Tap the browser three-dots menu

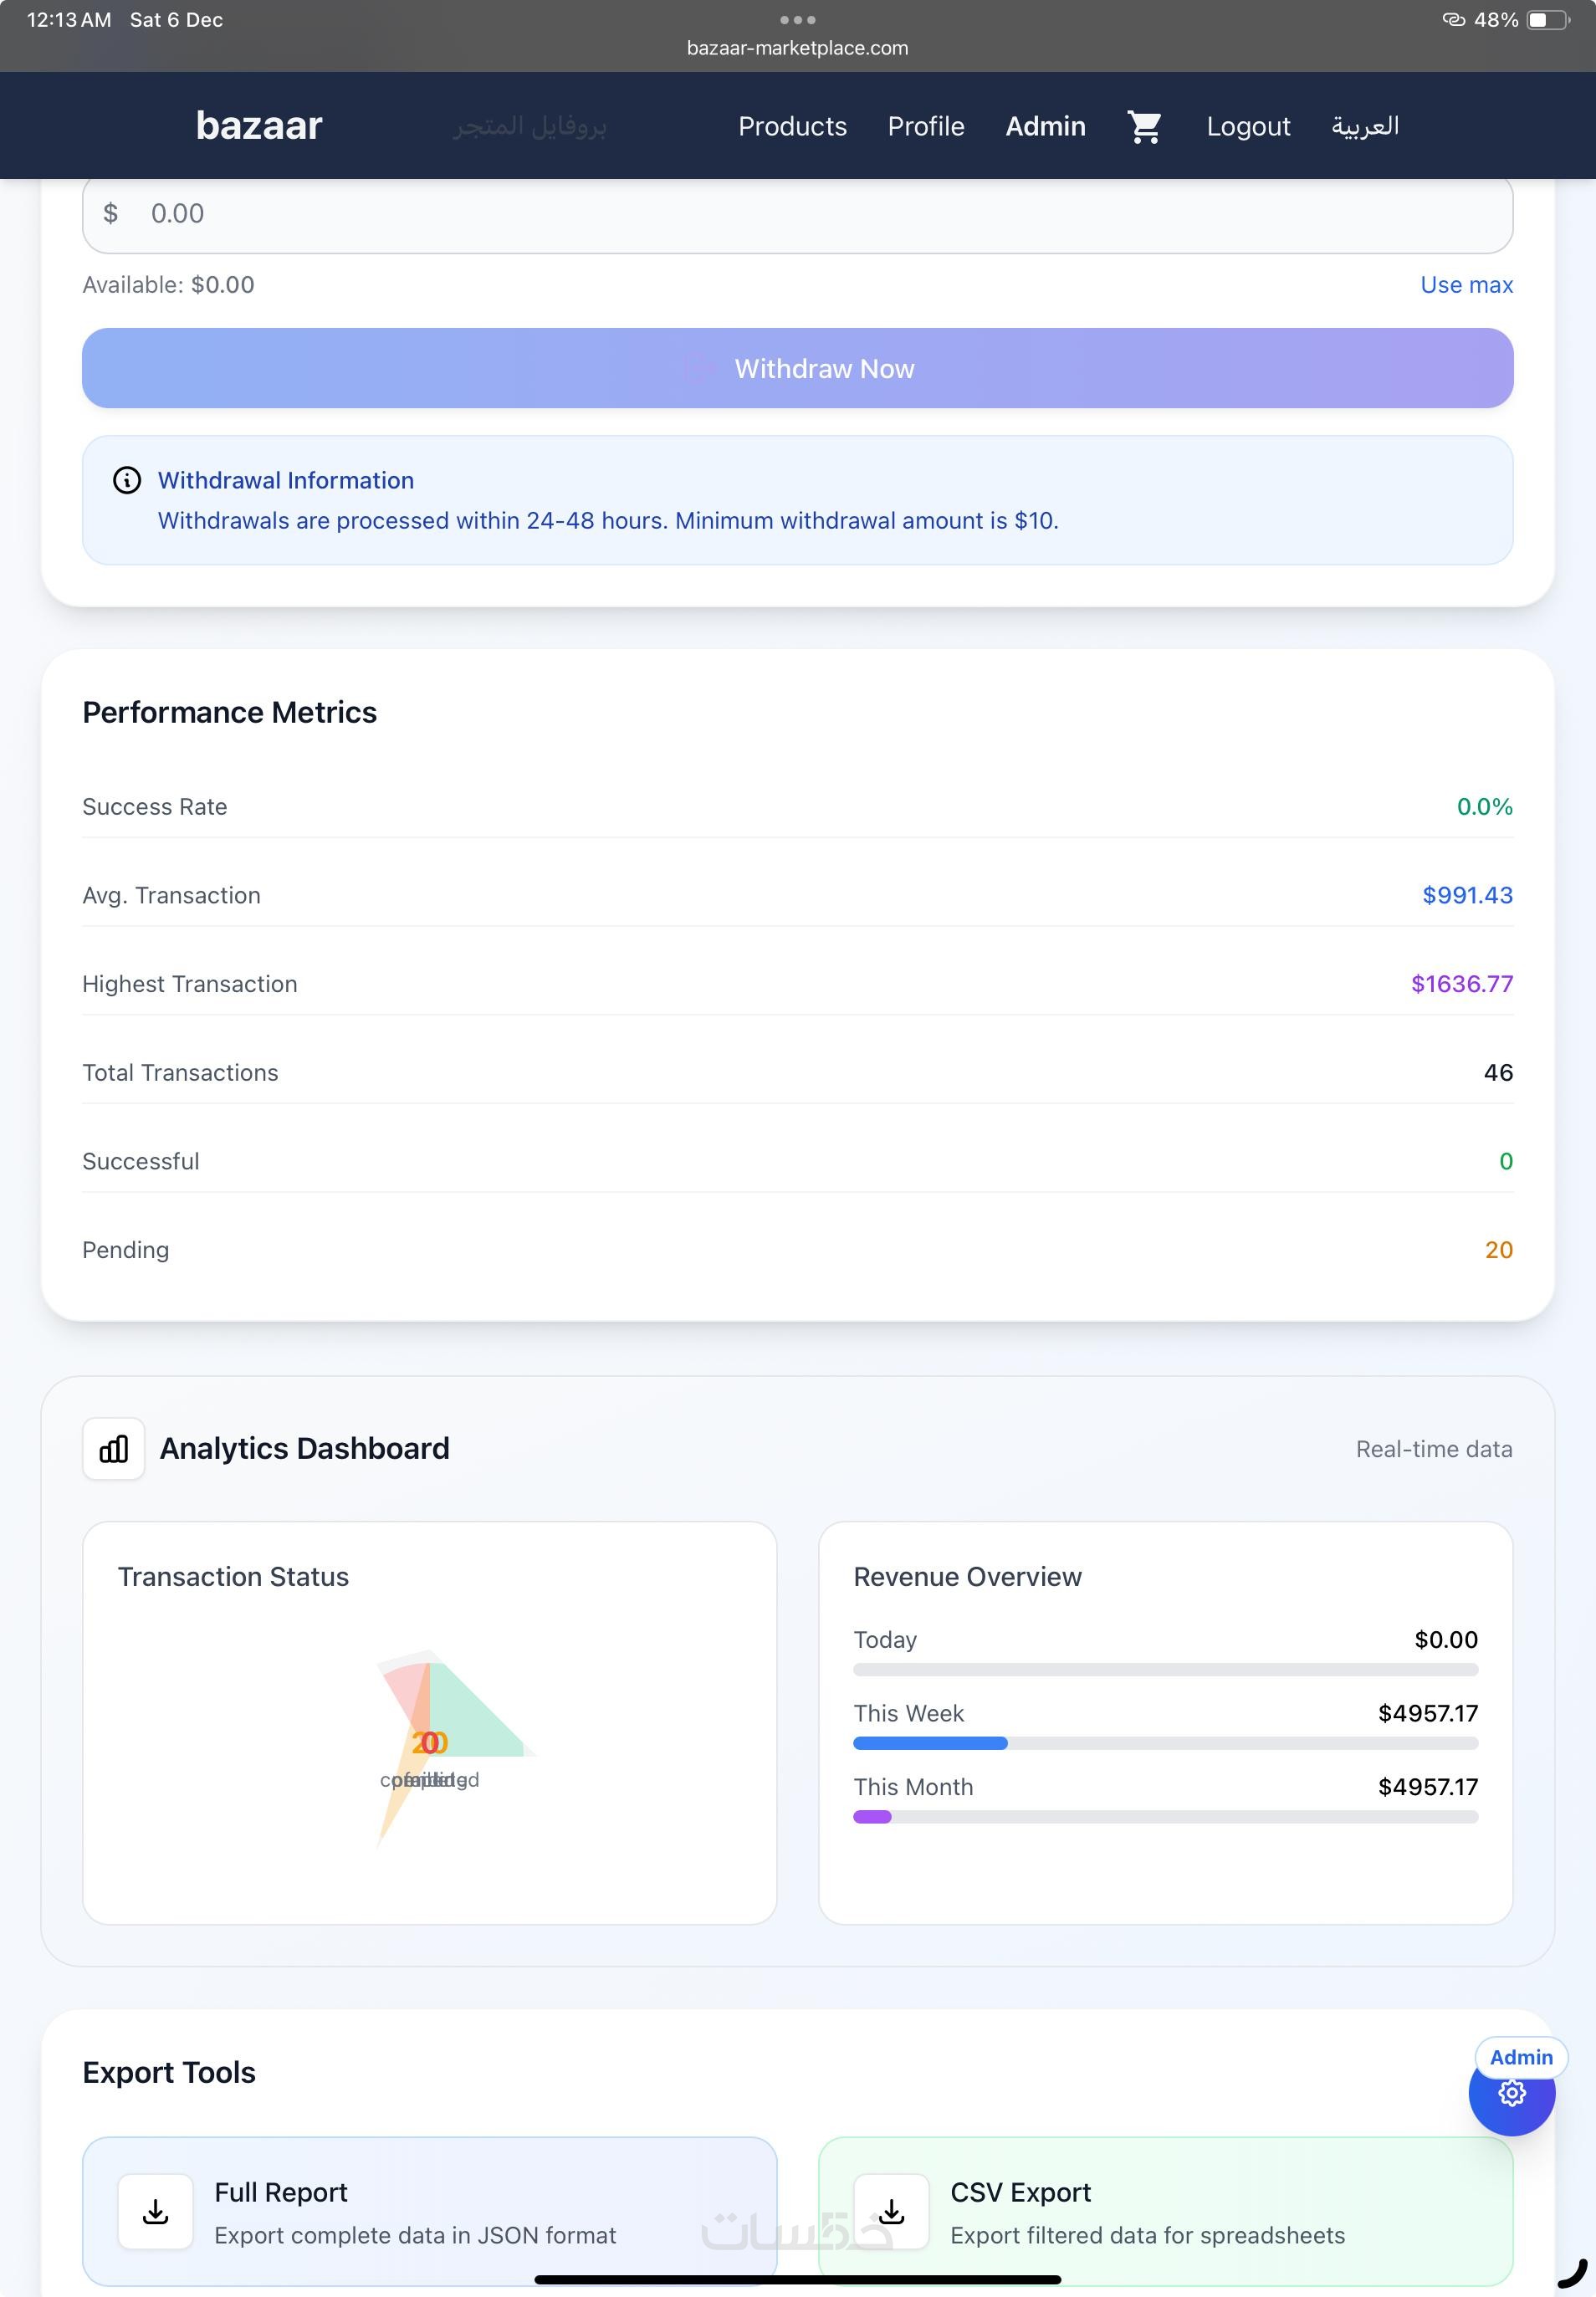tap(797, 20)
